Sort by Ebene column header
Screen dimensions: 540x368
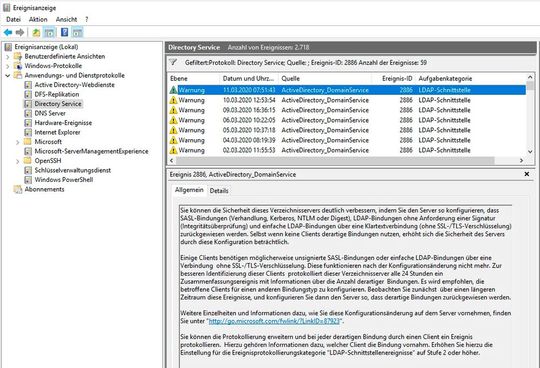tap(194, 78)
